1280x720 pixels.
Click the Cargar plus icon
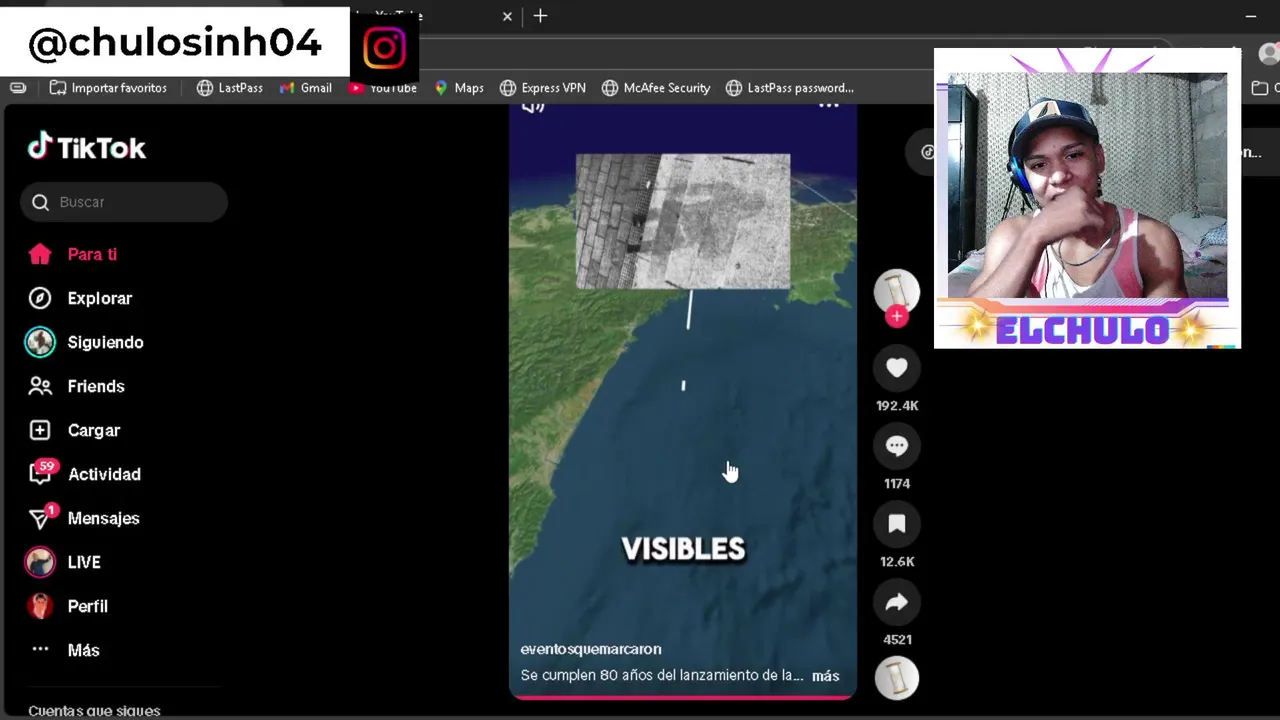[x=40, y=430]
